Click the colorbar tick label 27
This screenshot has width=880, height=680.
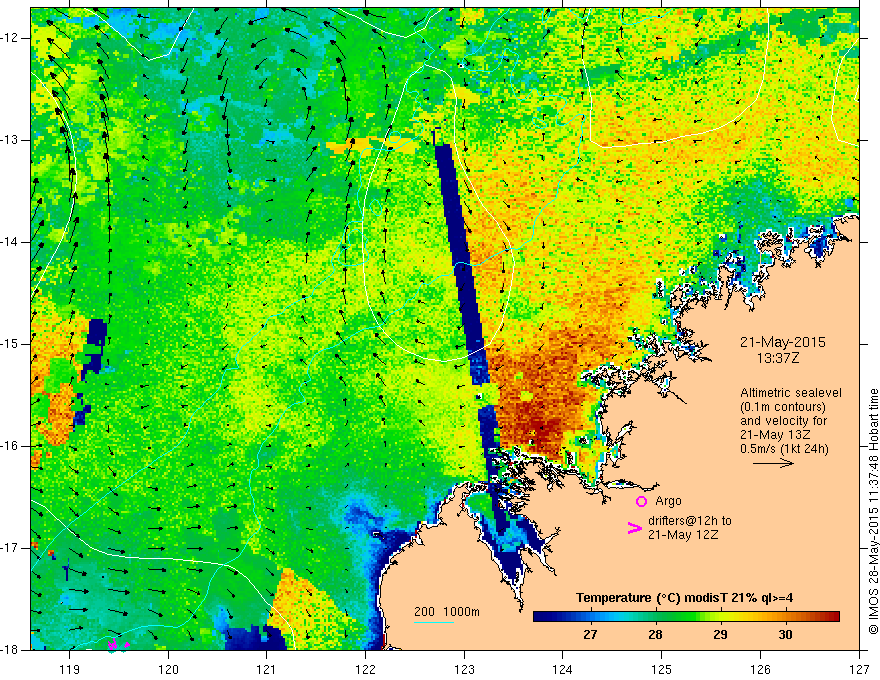point(590,635)
